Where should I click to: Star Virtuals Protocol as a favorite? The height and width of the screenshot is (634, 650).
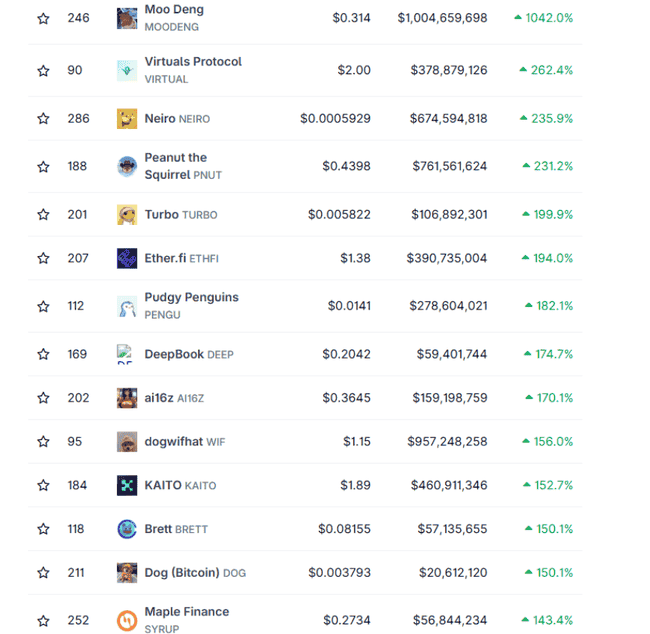click(43, 70)
